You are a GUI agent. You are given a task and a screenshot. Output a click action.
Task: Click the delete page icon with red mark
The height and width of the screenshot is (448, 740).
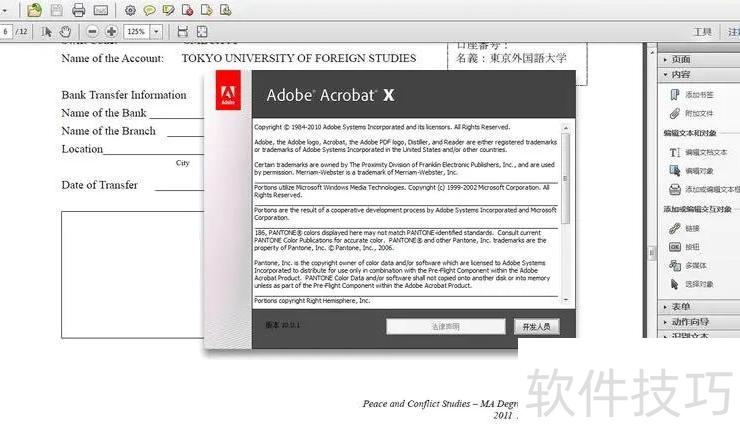click(x=187, y=10)
